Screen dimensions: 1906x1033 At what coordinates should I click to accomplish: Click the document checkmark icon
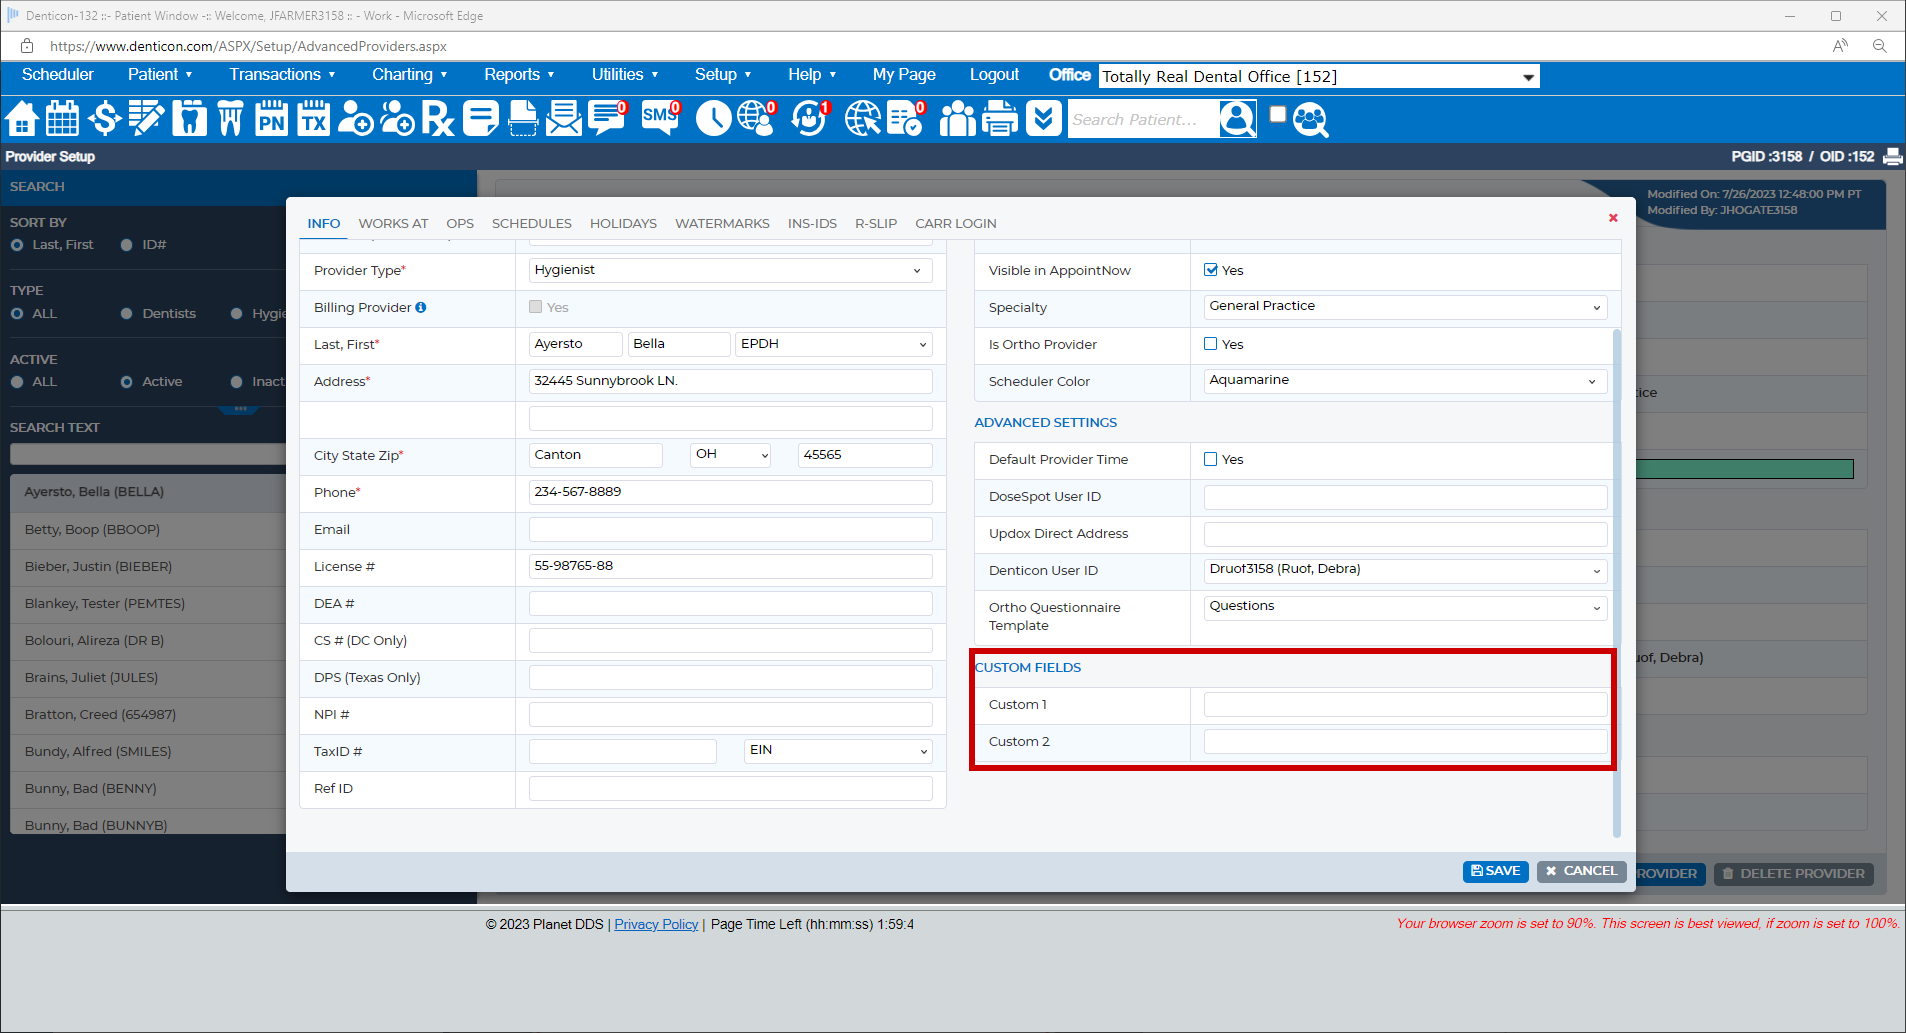click(x=906, y=119)
